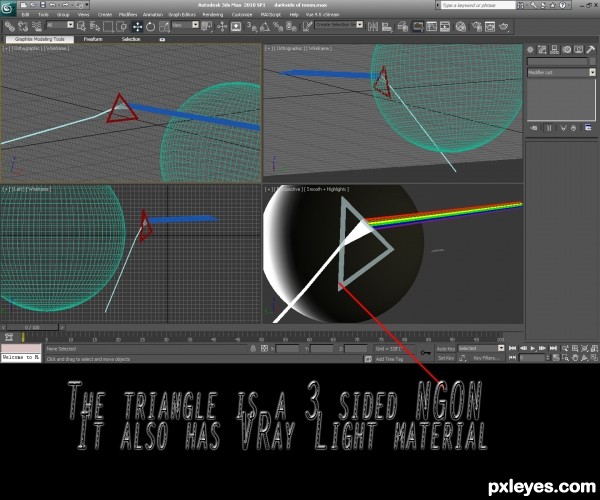Switch to Freeform ribbon tab
This screenshot has width=600, height=500.
(93, 39)
